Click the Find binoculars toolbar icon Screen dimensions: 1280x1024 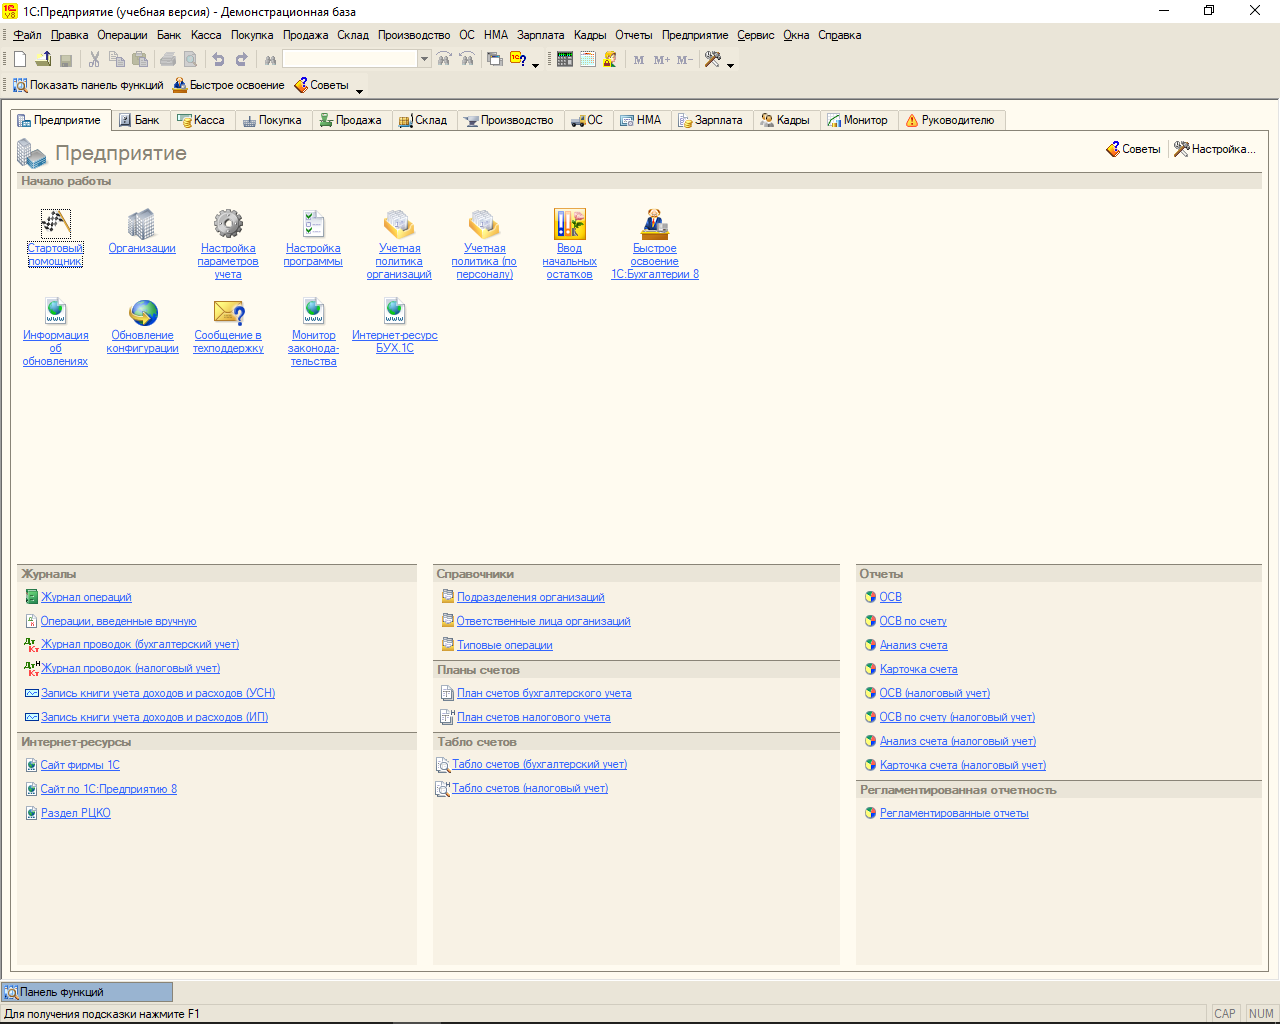click(270, 60)
